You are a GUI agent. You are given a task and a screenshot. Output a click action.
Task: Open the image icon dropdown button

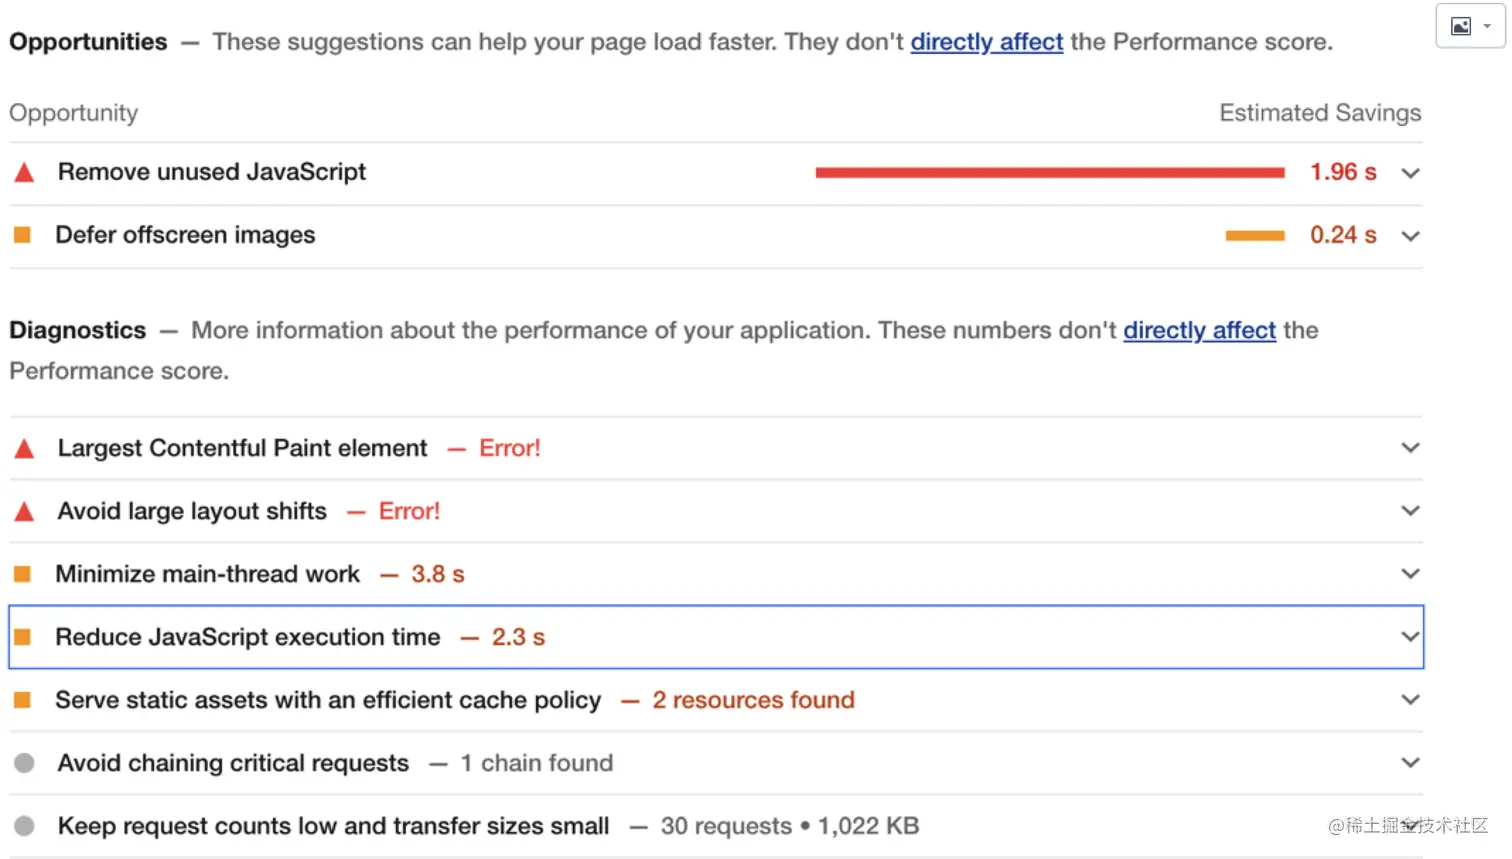1470,26
